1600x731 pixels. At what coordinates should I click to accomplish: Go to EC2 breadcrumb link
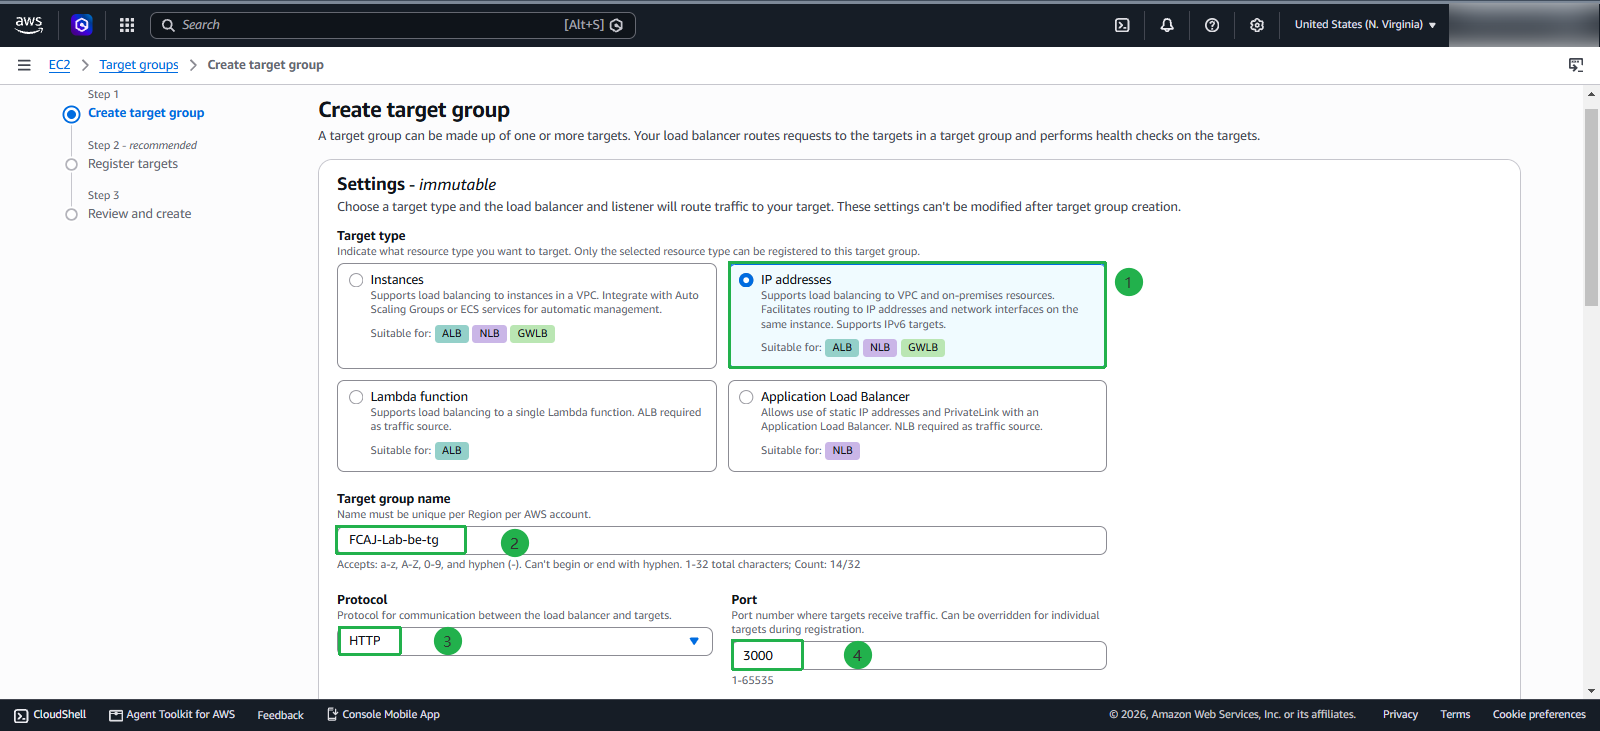tap(60, 65)
